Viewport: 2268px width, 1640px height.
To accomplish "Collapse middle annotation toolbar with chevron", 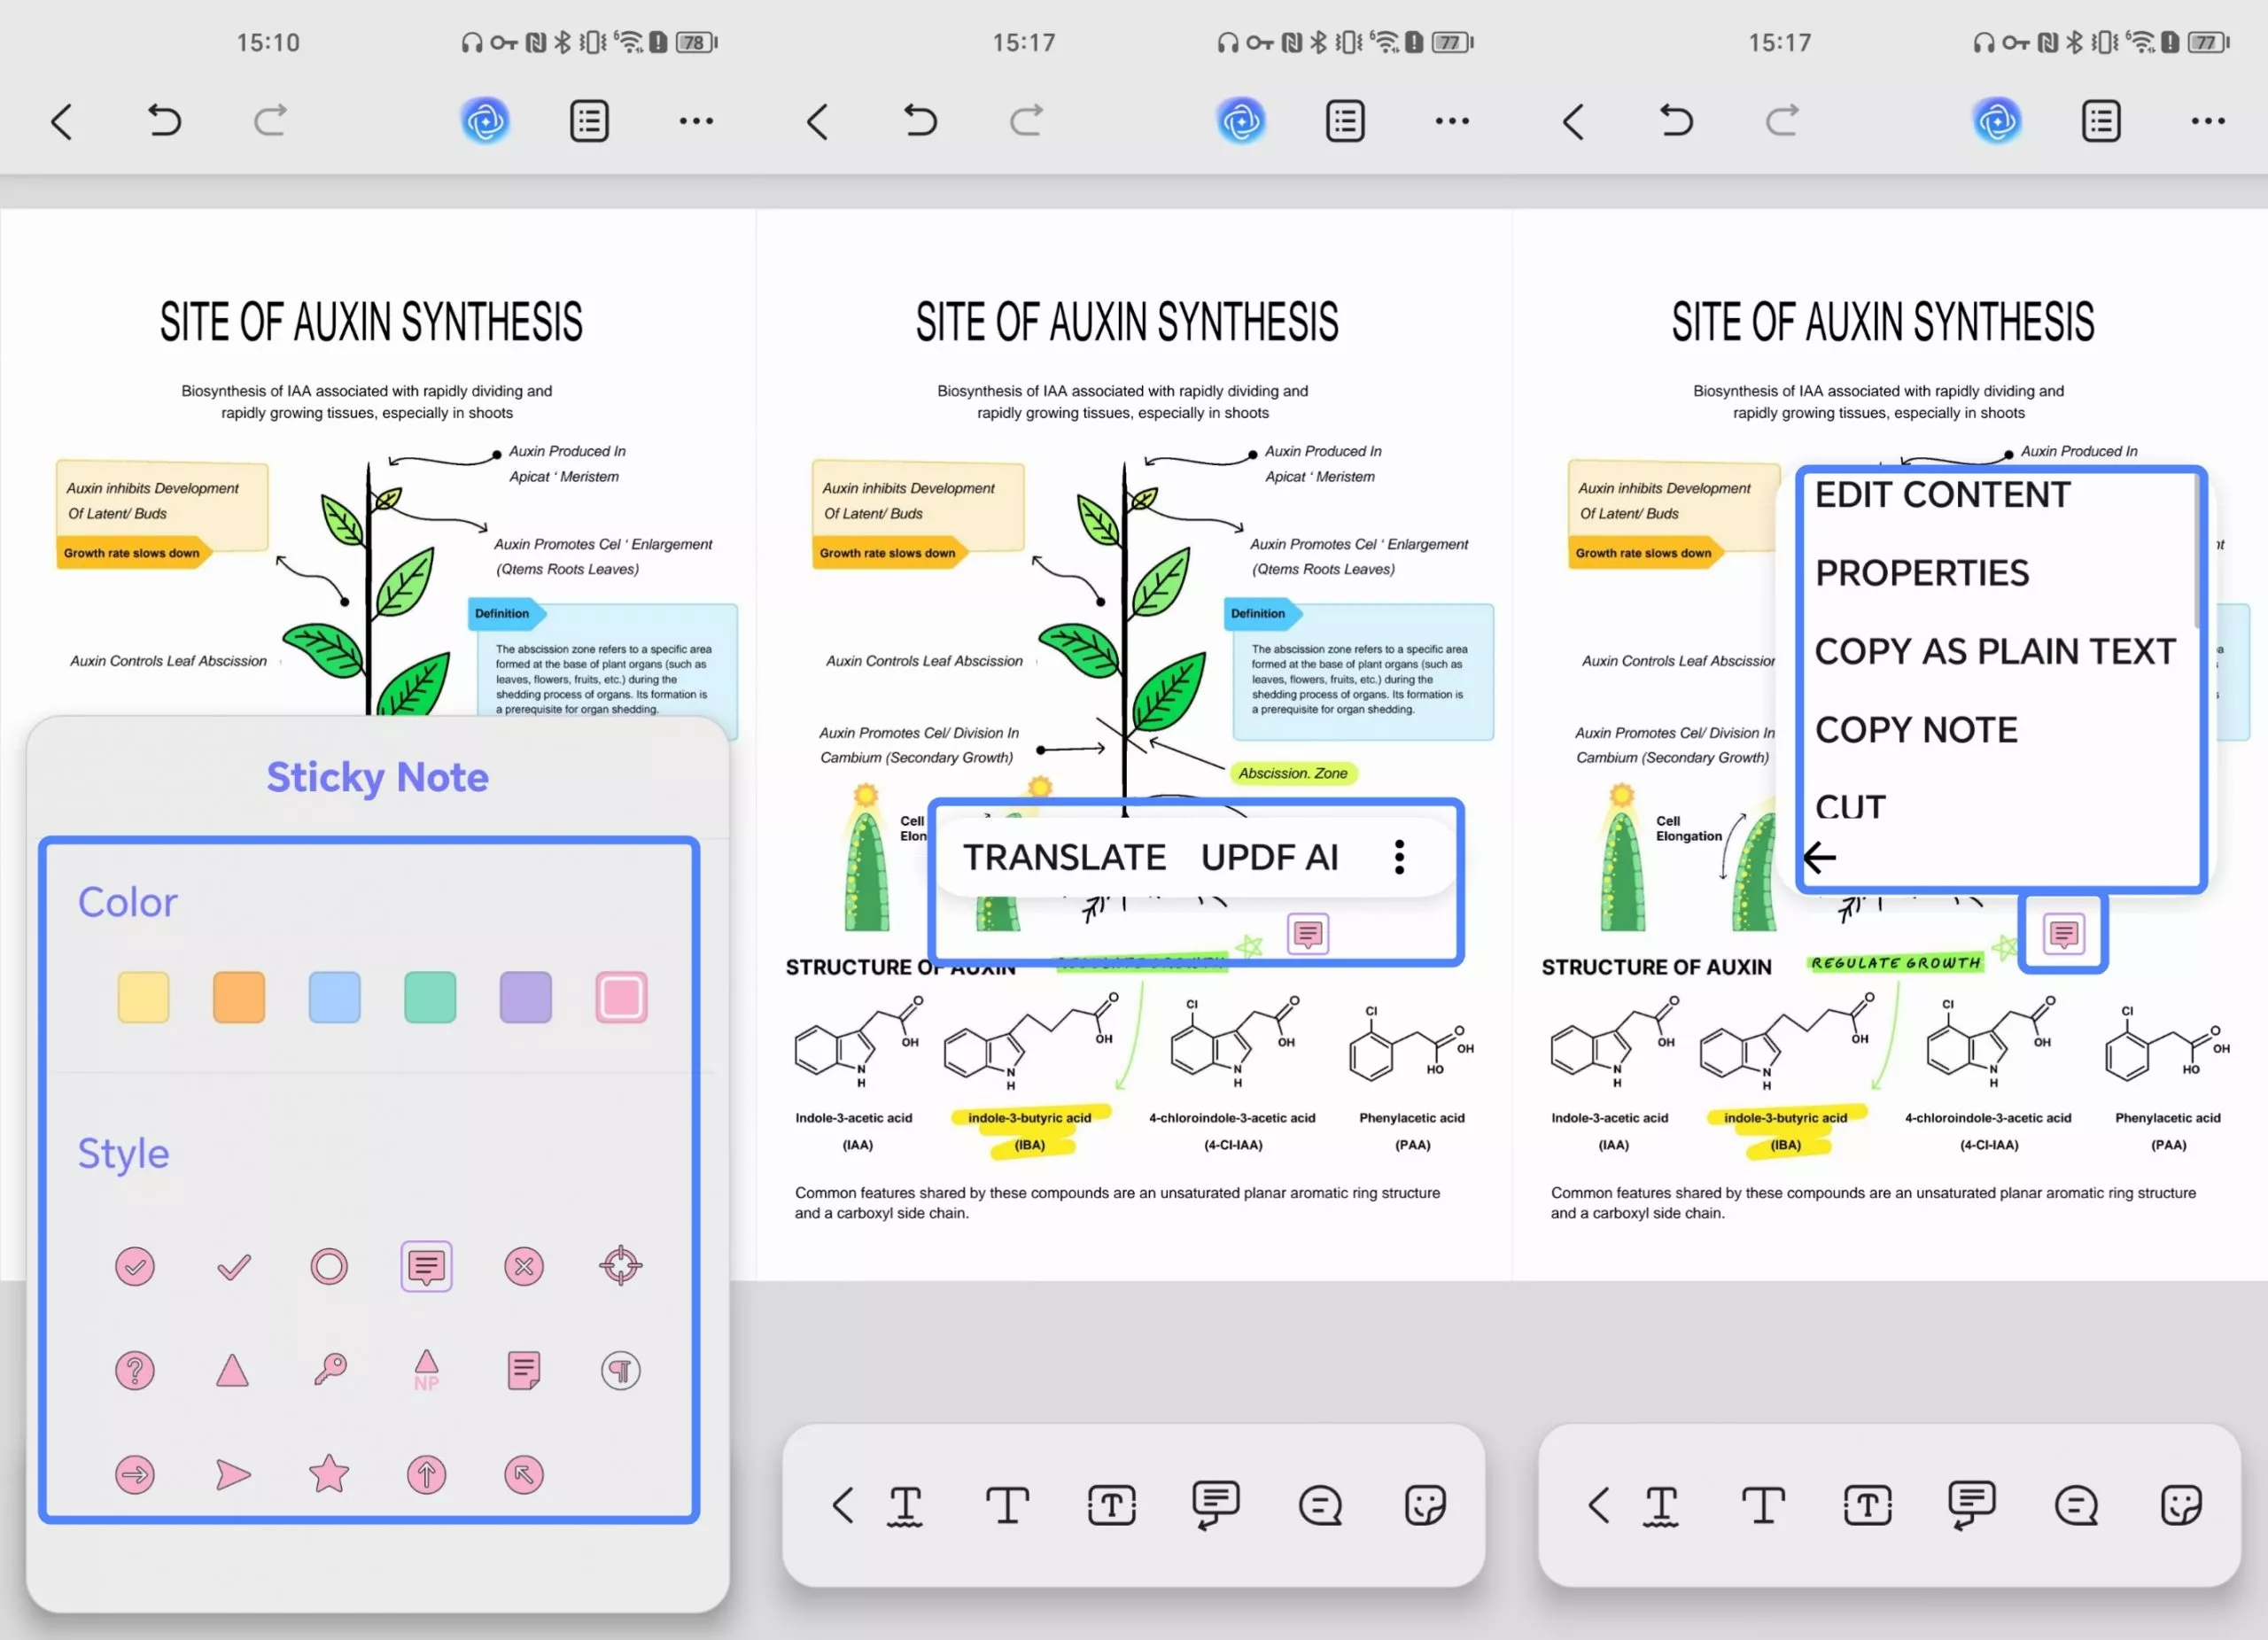I will point(842,1504).
